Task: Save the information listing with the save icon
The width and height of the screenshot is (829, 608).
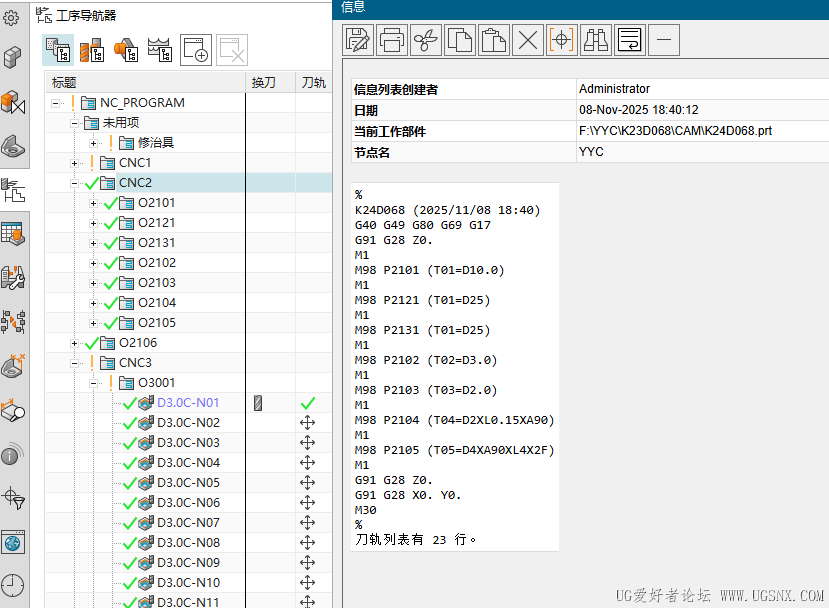Action: [x=357, y=40]
